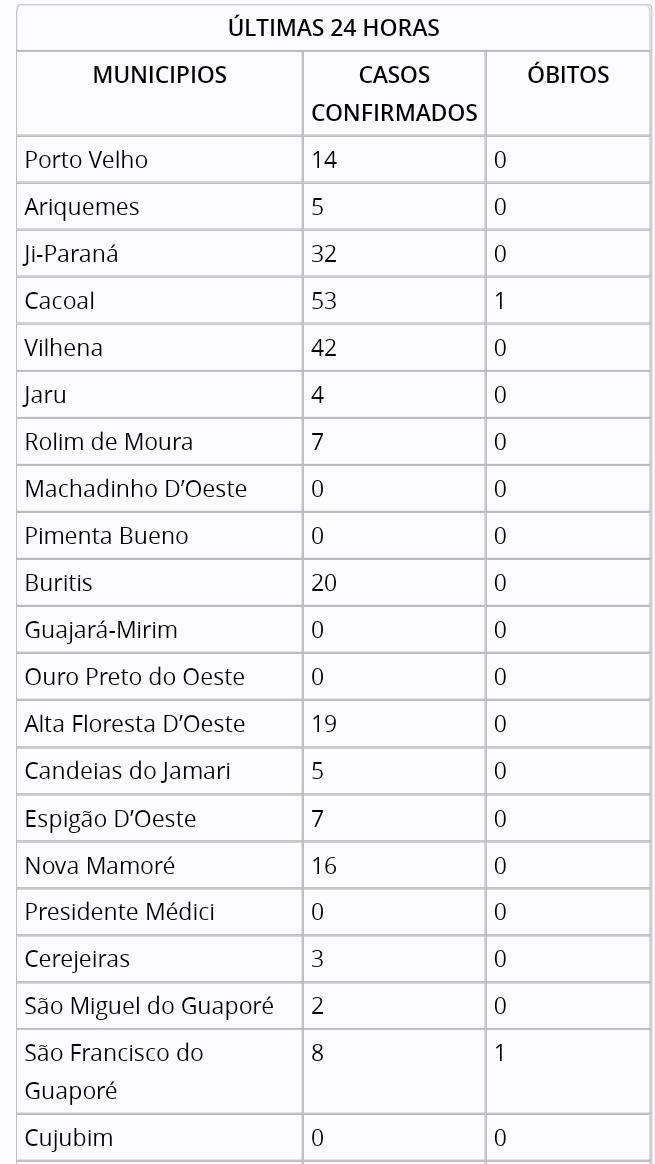Click Nova Mamoré's confirmed cases value 16
Viewport: 655px width, 1164px height.
324,866
